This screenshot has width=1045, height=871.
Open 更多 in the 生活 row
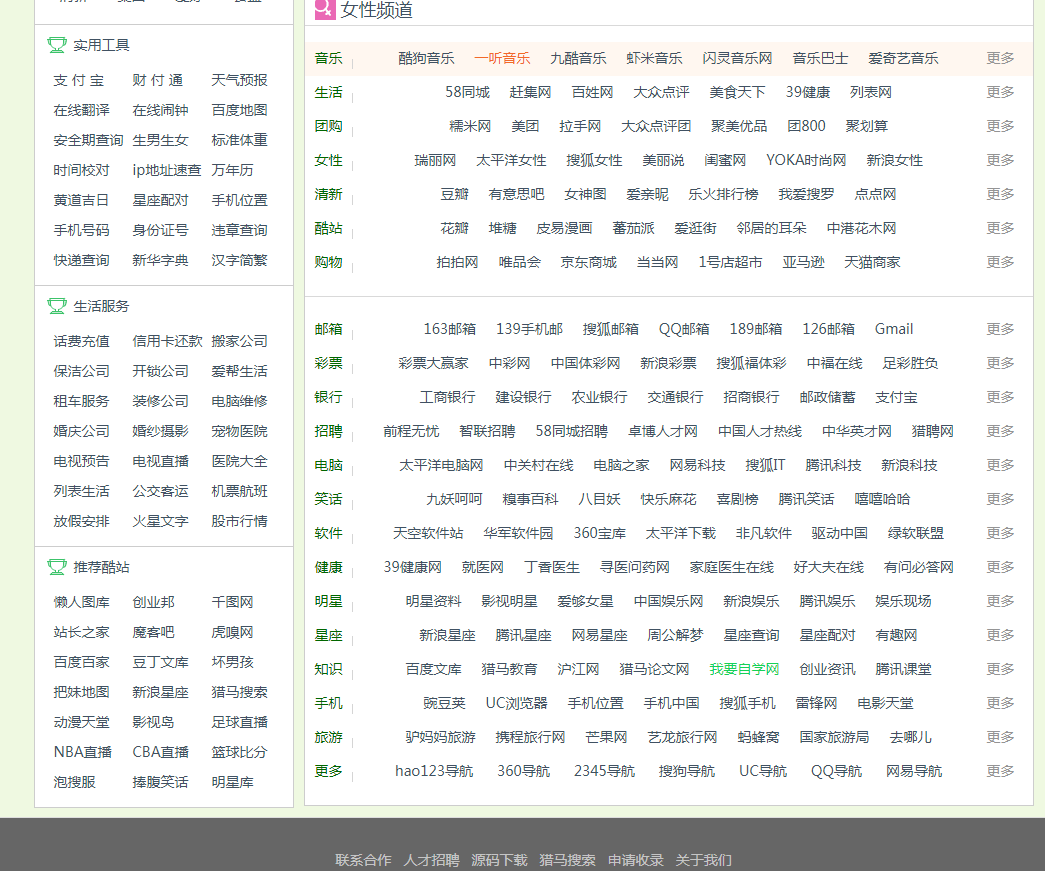1000,92
